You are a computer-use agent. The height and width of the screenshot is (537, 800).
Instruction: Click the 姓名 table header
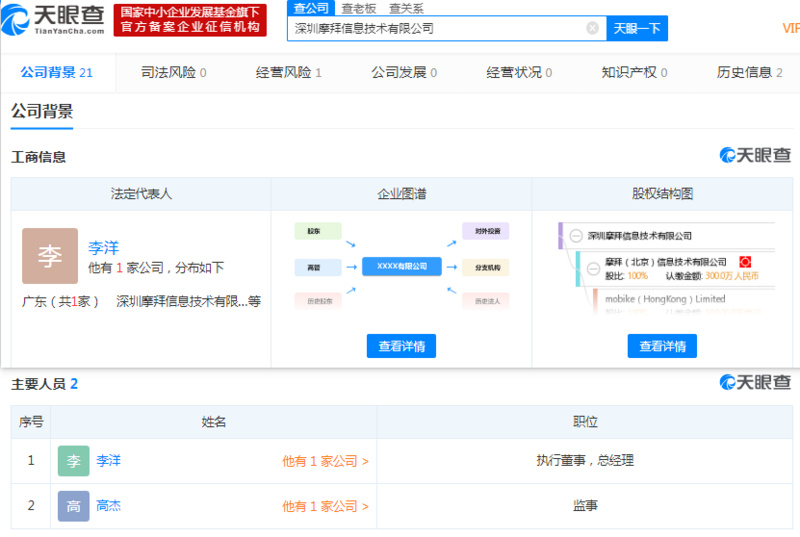coord(214,422)
